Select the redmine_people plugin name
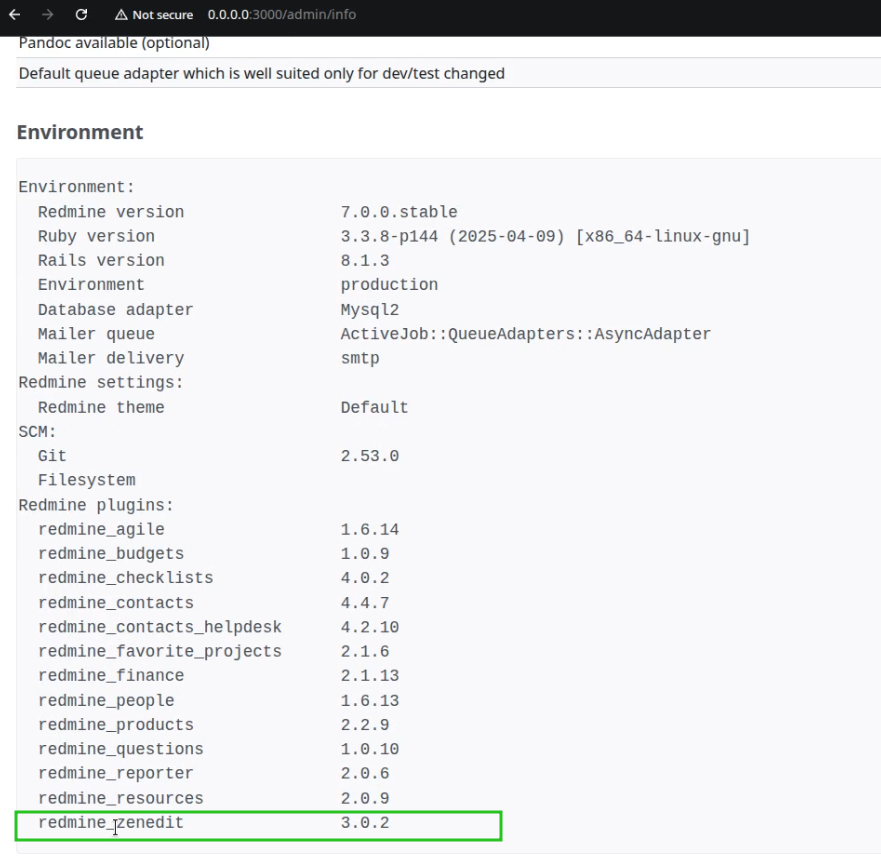This screenshot has width=881, height=862. (106, 701)
